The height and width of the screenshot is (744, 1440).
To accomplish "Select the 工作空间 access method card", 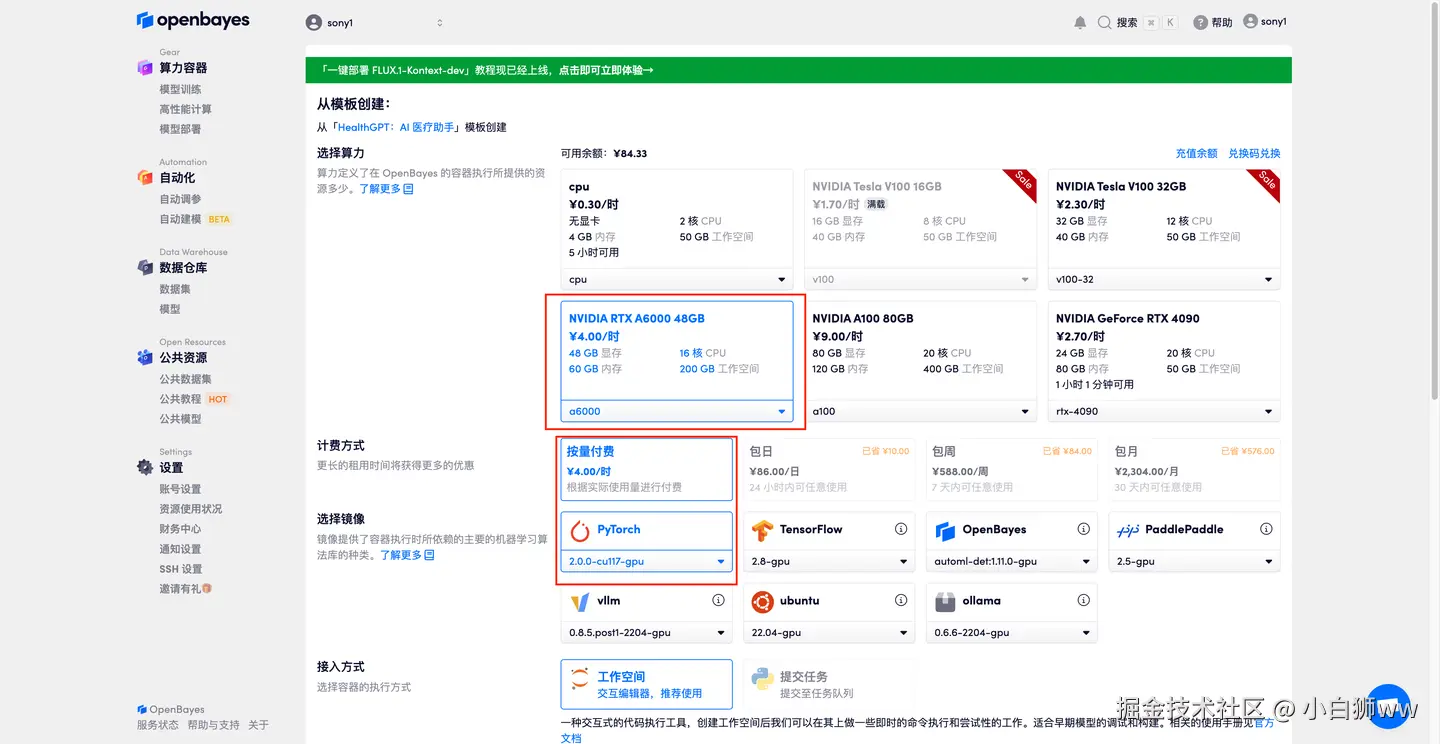I will click(x=647, y=684).
